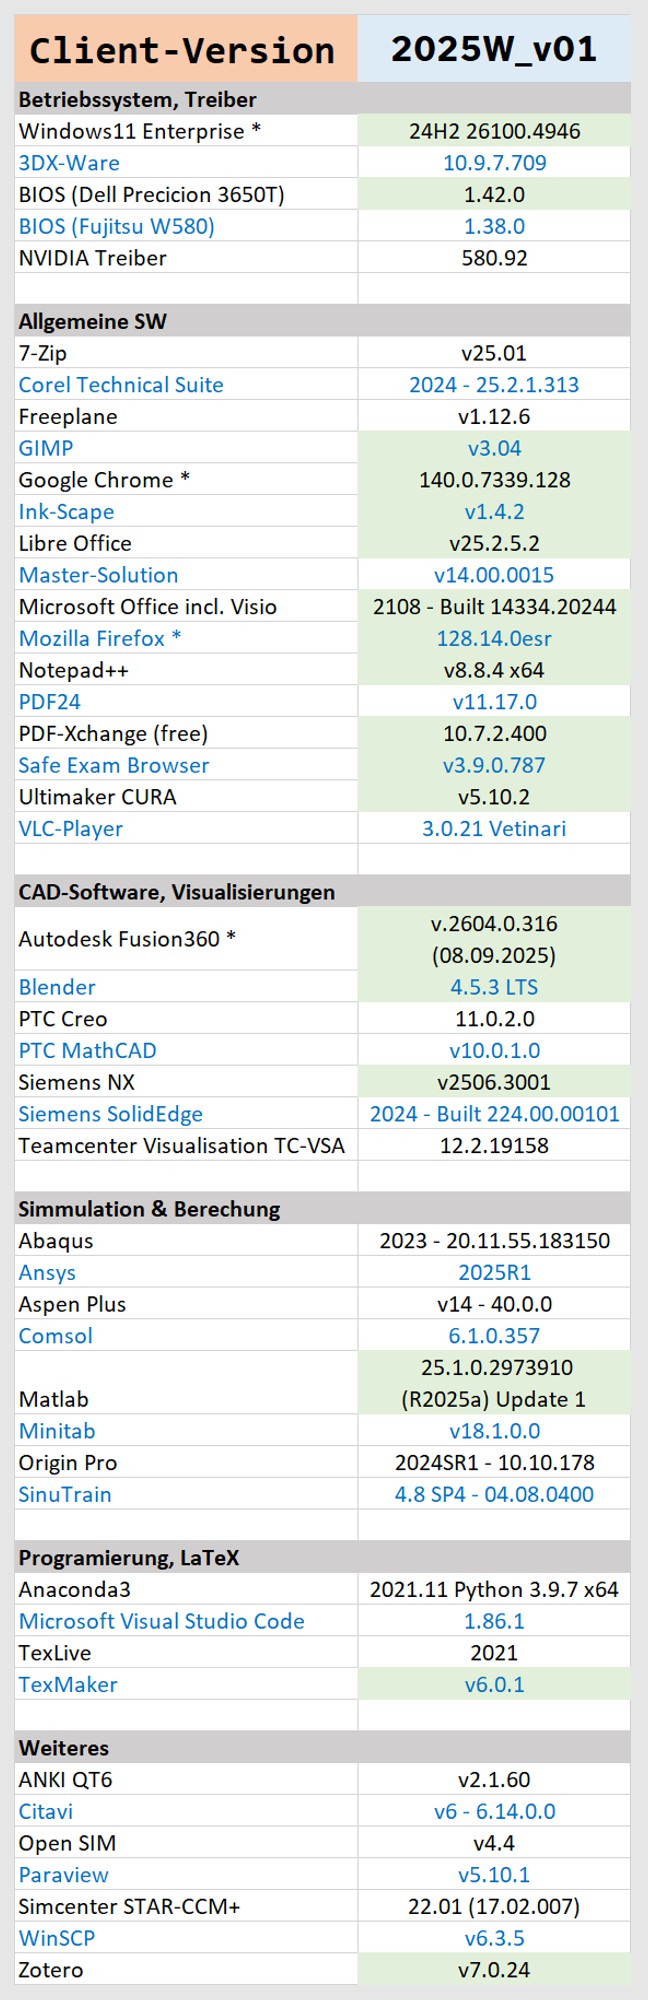Click the VLC-Player link
Viewport: 648px width, 2000px height.
pyautogui.click(x=71, y=829)
